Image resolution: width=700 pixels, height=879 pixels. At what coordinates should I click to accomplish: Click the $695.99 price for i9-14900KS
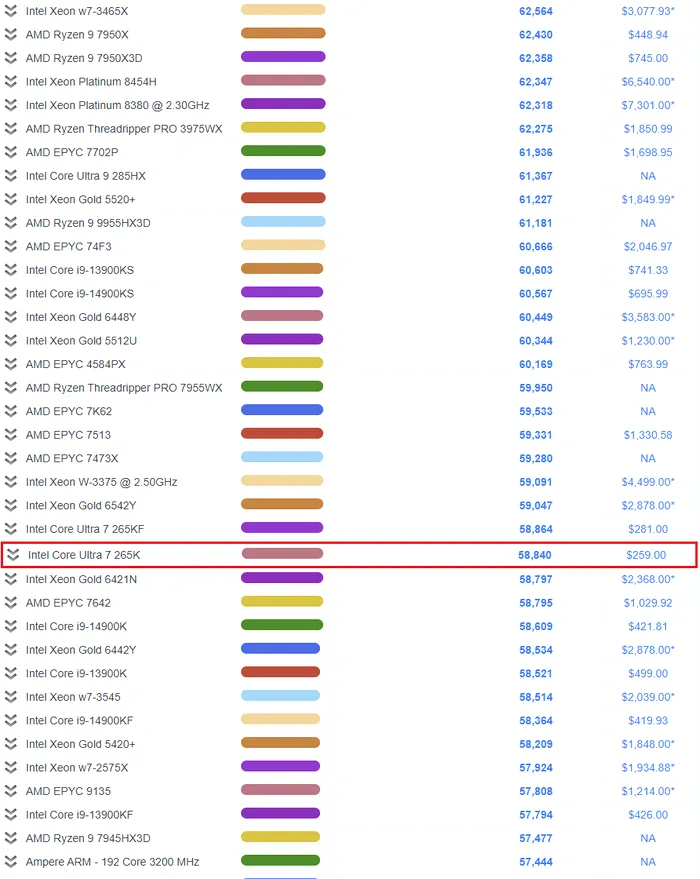click(x=648, y=294)
